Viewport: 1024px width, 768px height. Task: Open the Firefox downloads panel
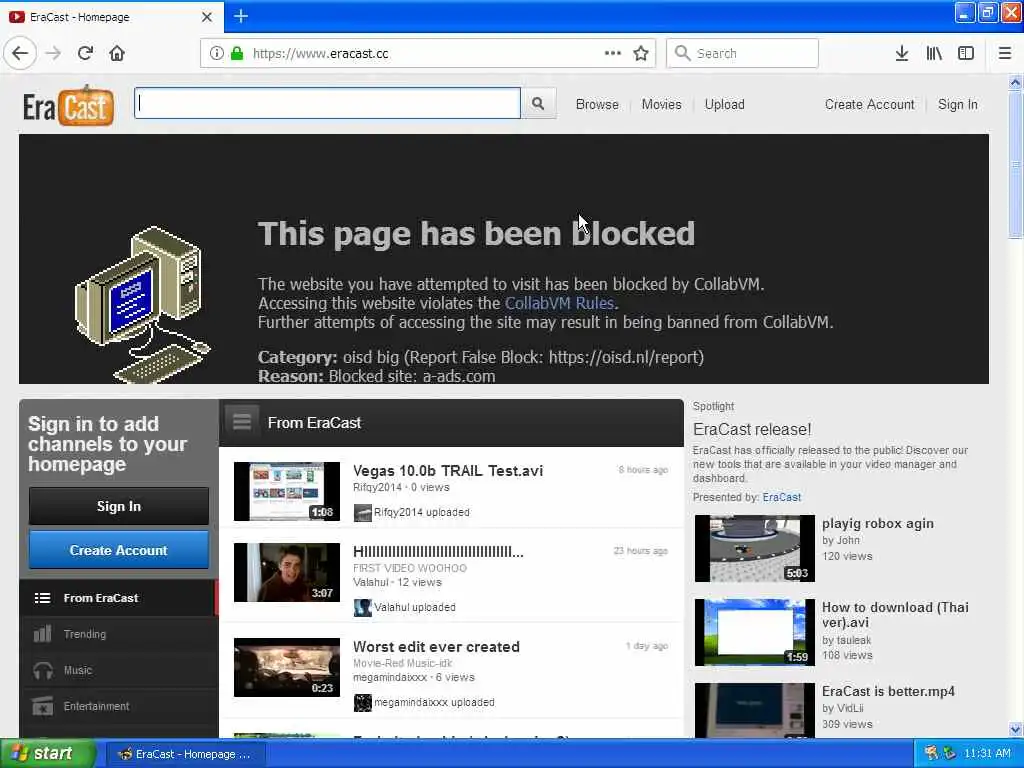coord(902,53)
